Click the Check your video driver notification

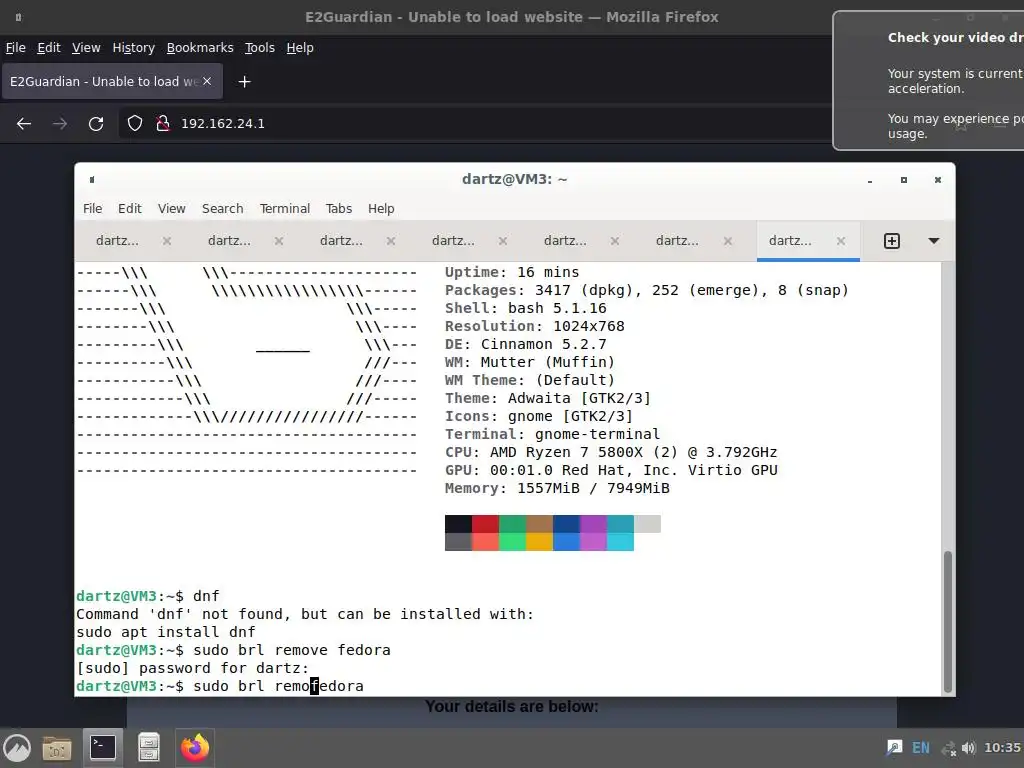(x=929, y=80)
